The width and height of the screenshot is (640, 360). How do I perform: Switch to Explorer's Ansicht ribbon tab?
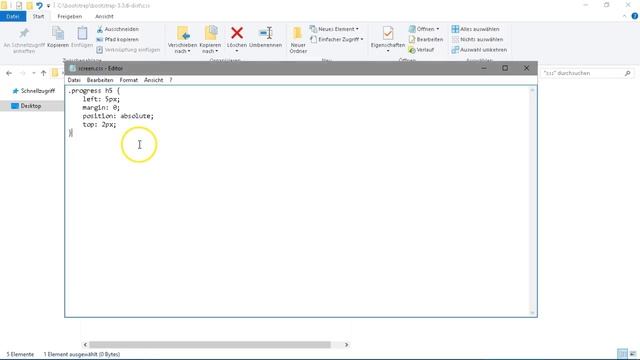(x=104, y=16)
